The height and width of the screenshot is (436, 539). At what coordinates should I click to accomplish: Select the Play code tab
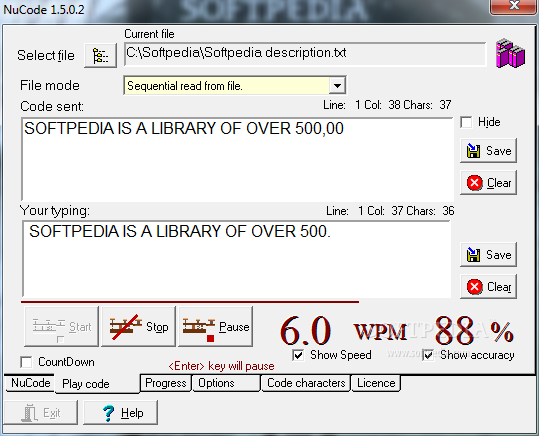[x=97, y=383]
